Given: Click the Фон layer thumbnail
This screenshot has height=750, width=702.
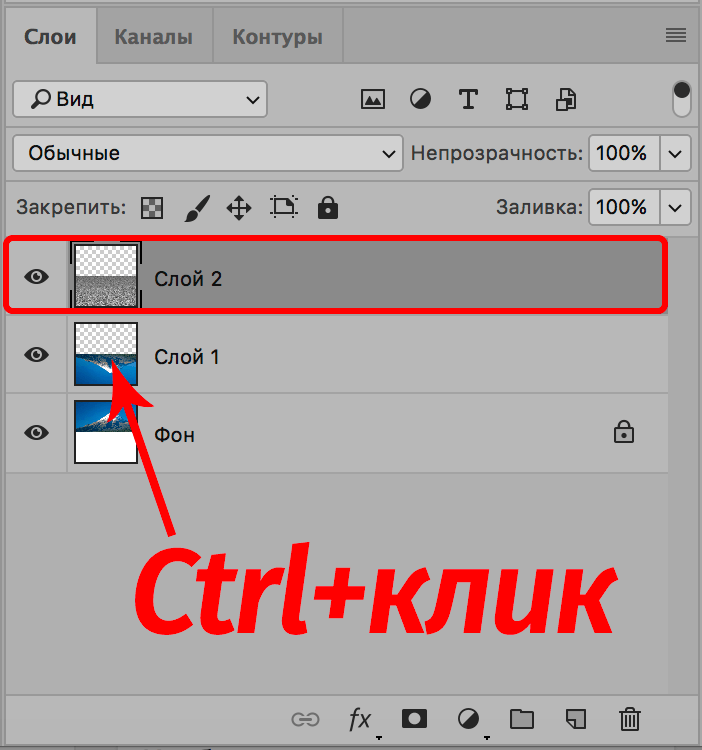Looking at the screenshot, I should (106, 432).
